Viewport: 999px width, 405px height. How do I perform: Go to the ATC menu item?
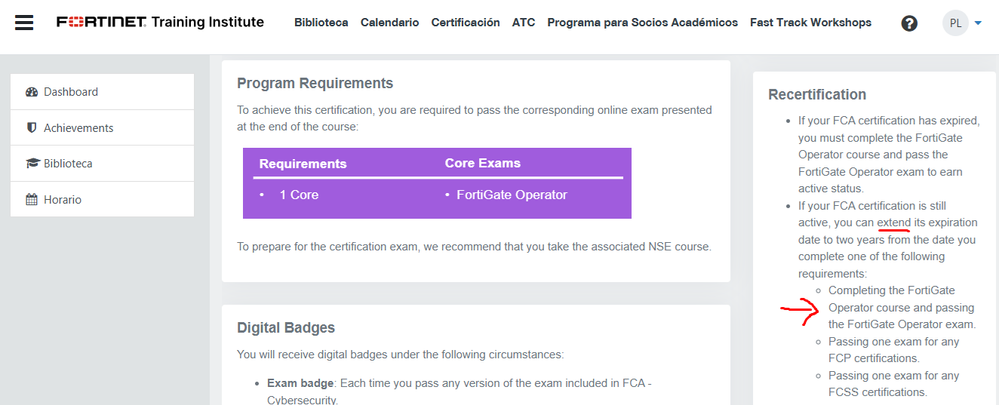click(523, 23)
